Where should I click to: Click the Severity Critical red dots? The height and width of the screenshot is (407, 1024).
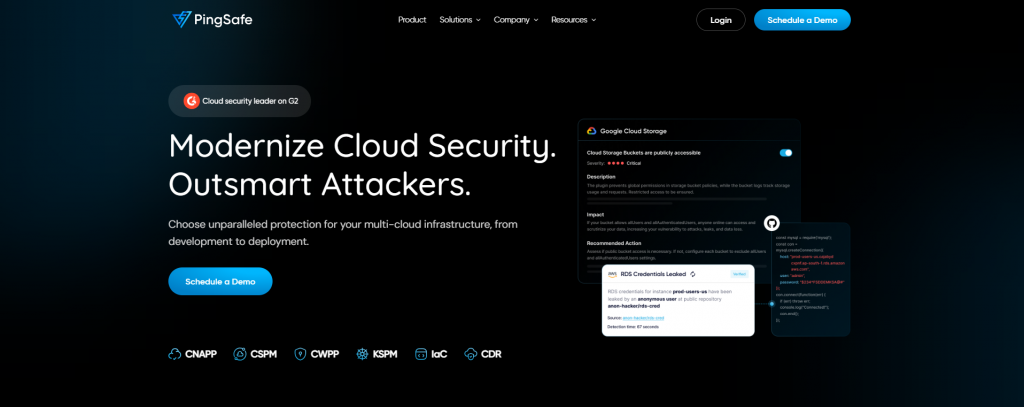(615, 163)
